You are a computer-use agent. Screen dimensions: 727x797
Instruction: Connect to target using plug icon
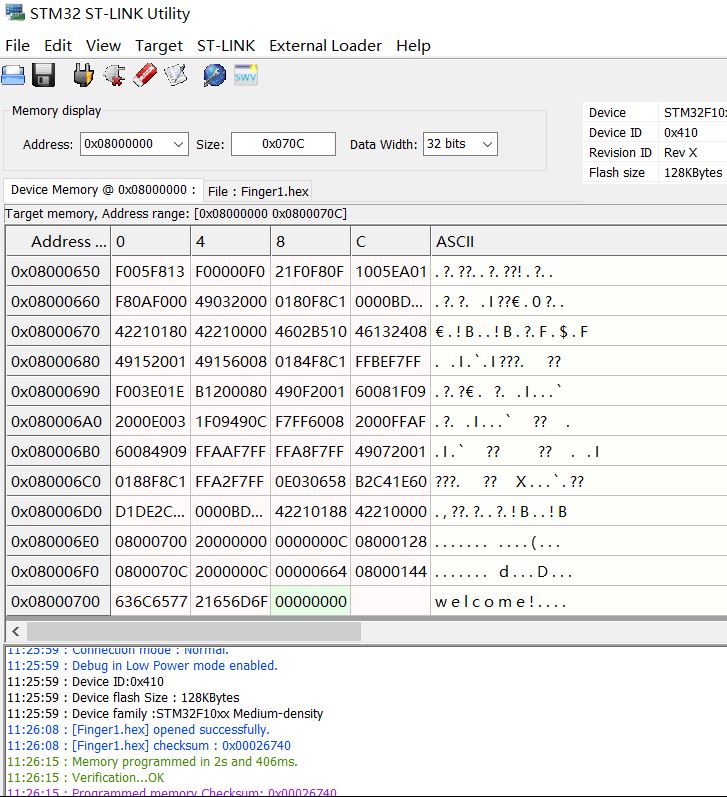[x=83, y=76]
